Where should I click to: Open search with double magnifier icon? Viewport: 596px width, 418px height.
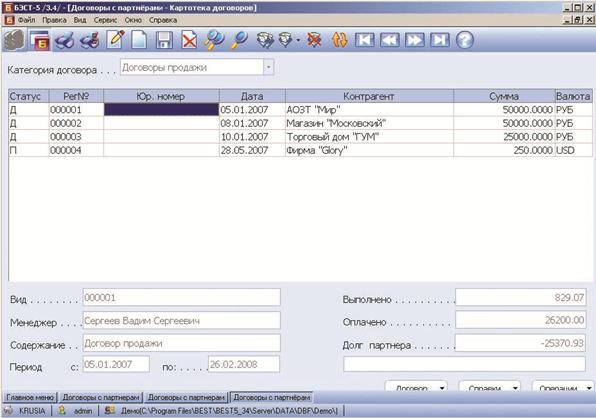pos(214,40)
